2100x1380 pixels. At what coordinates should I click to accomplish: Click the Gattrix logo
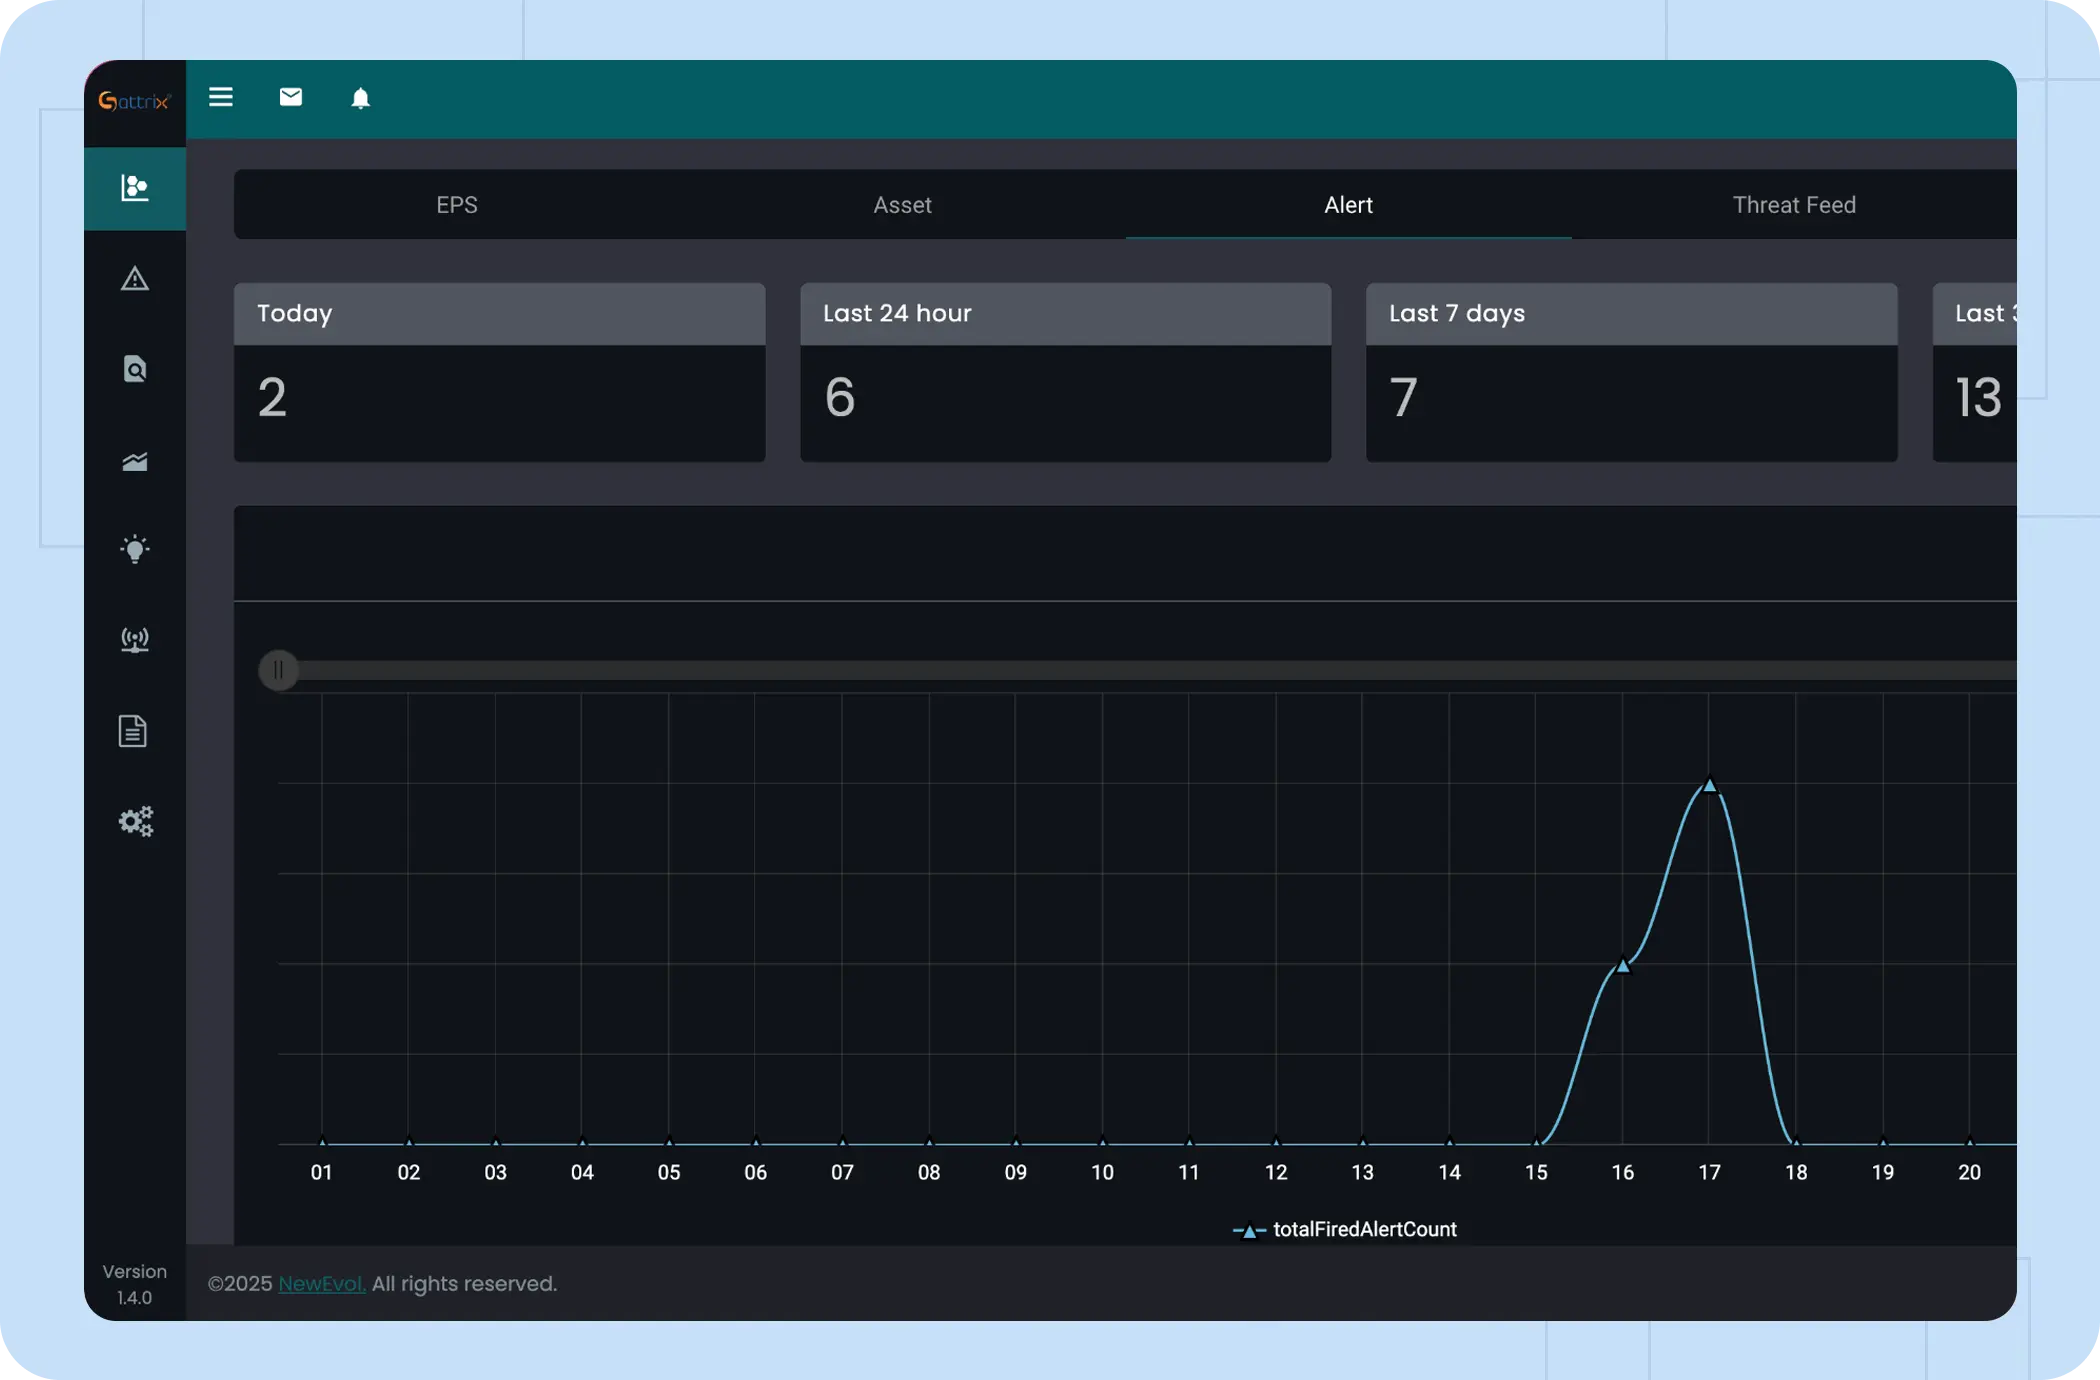coord(135,101)
